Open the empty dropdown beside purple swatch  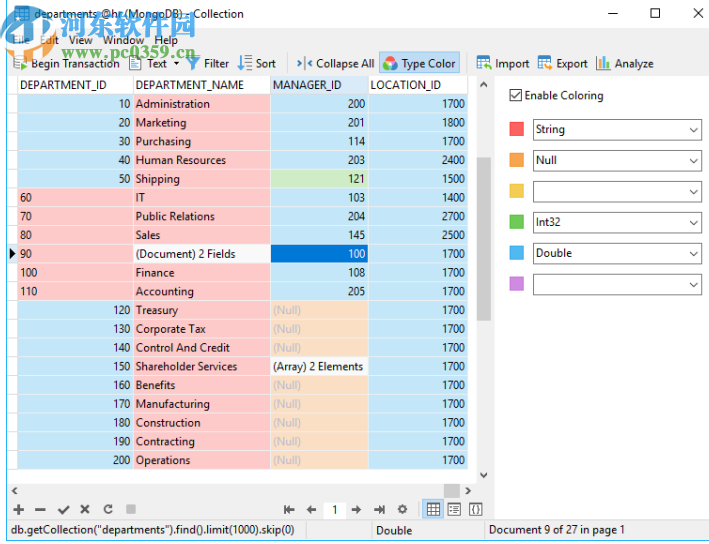coord(617,284)
